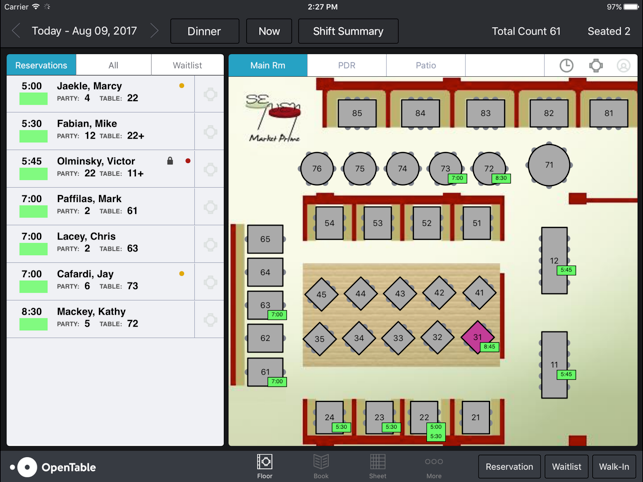Screen dimensions: 643x482
Task: Tap the Total Count 61 label
Action: pos(526,31)
